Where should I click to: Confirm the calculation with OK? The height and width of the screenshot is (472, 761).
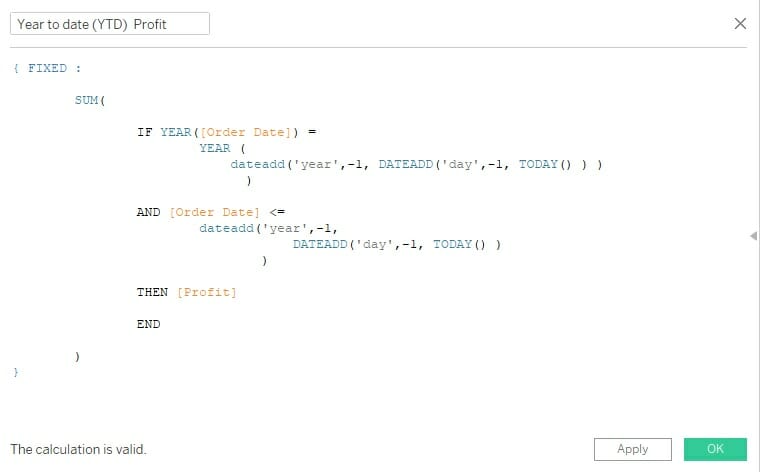[x=715, y=449]
